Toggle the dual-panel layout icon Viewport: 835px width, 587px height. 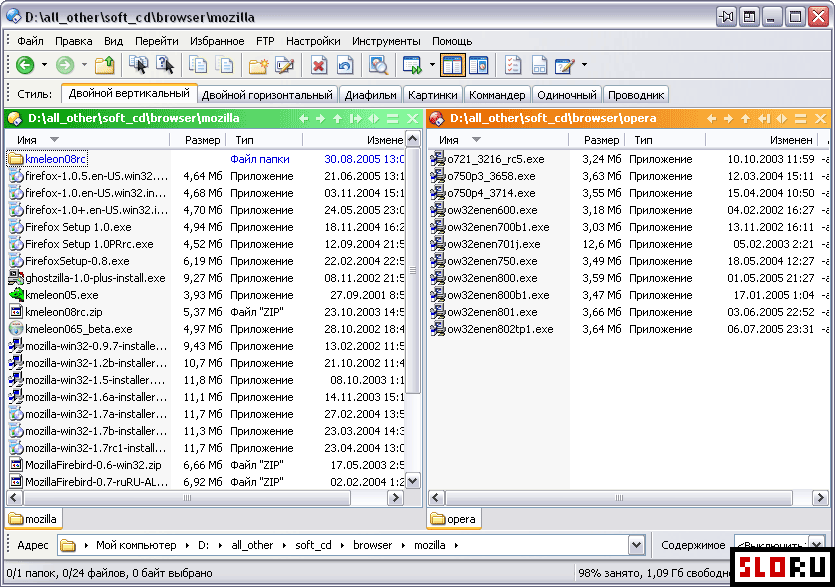point(452,65)
